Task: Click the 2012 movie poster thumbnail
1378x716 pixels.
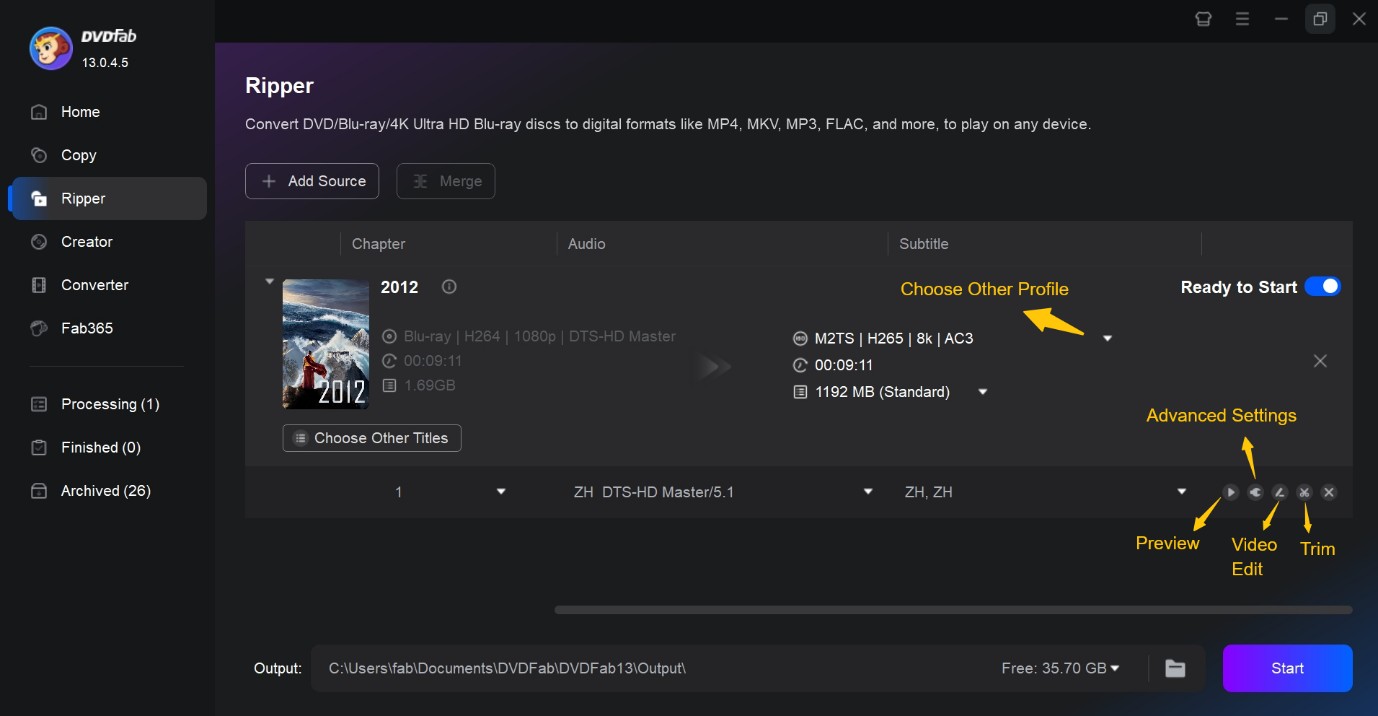Action: coord(325,343)
